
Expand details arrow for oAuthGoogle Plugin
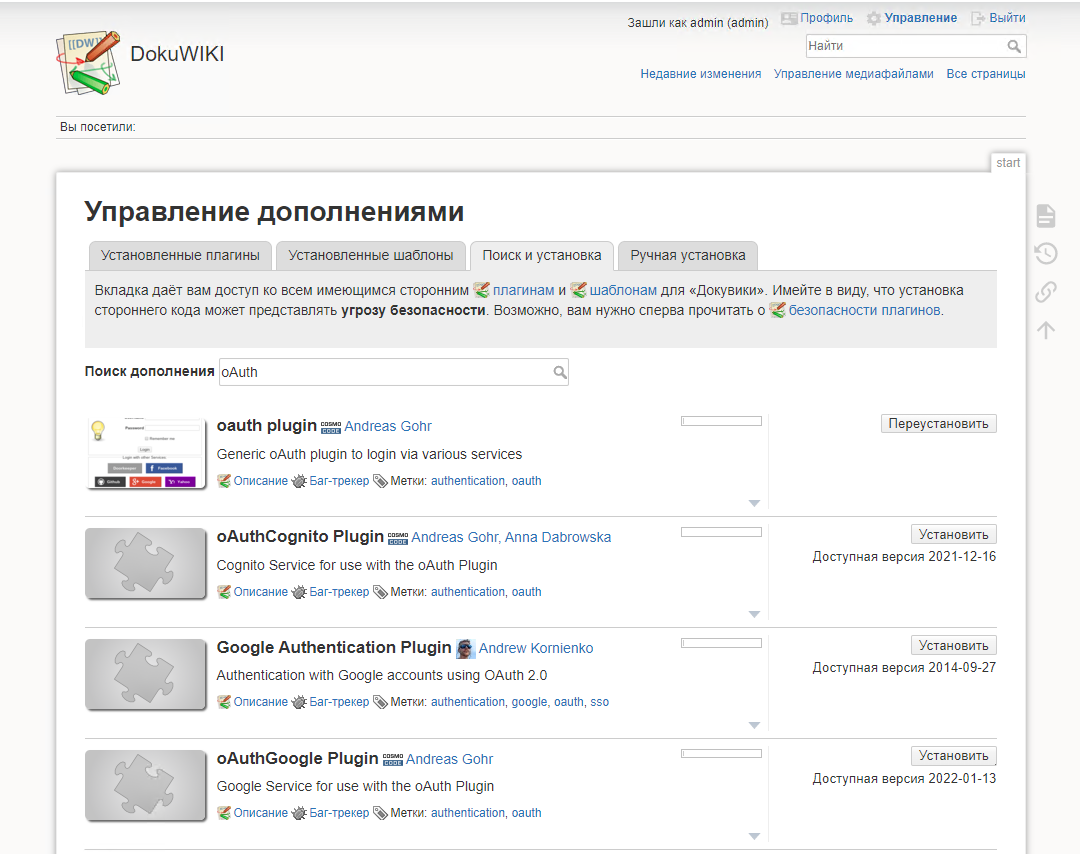[x=754, y=836]
